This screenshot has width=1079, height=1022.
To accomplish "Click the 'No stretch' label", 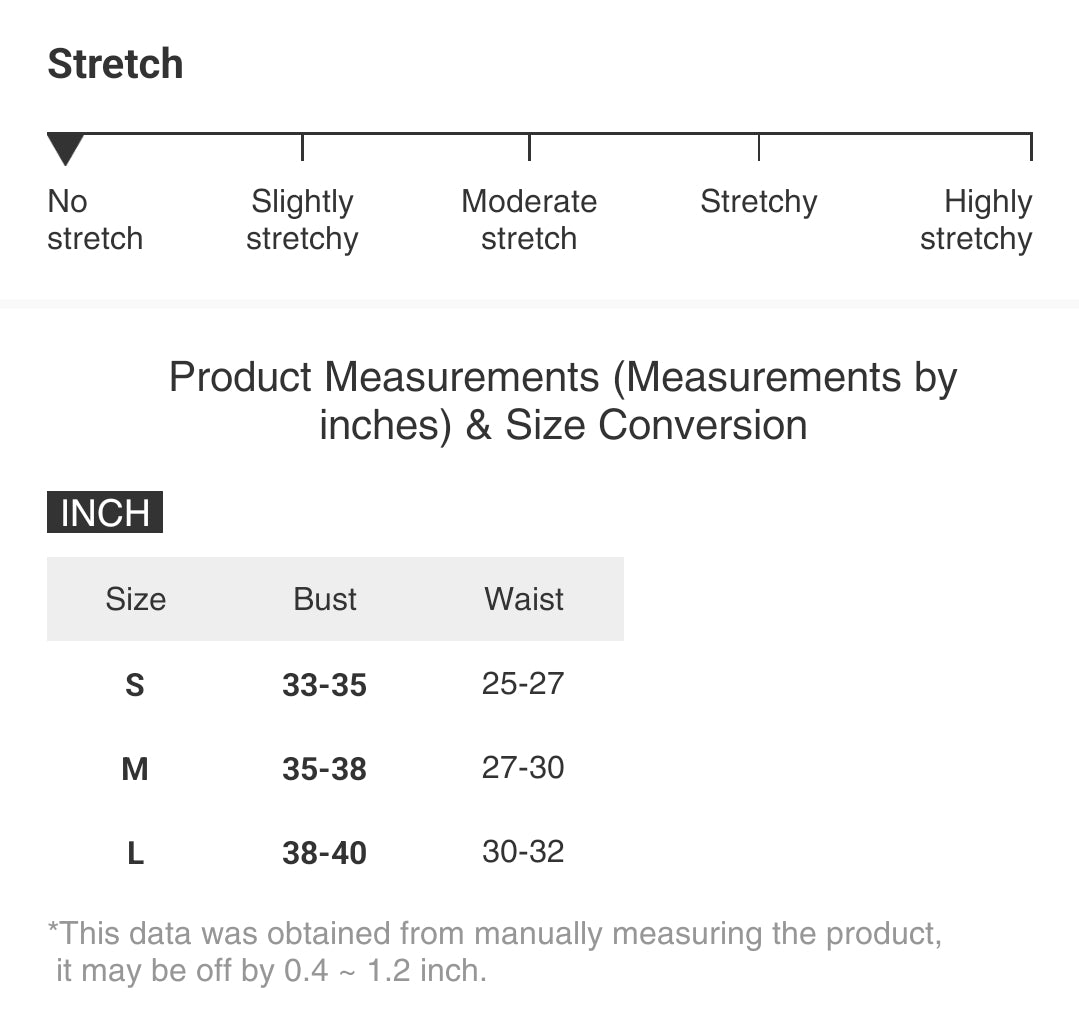I will pyautogui.click(x=94, y=220).
